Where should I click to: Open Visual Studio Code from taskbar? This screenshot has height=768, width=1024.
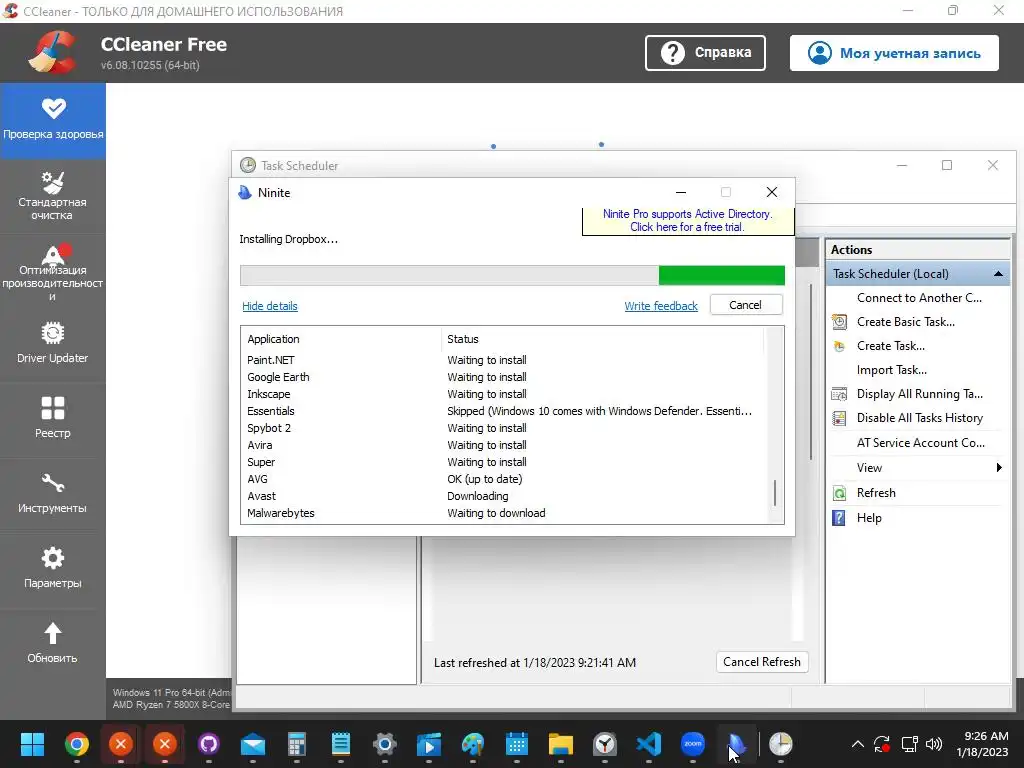[x=648, y=744]
